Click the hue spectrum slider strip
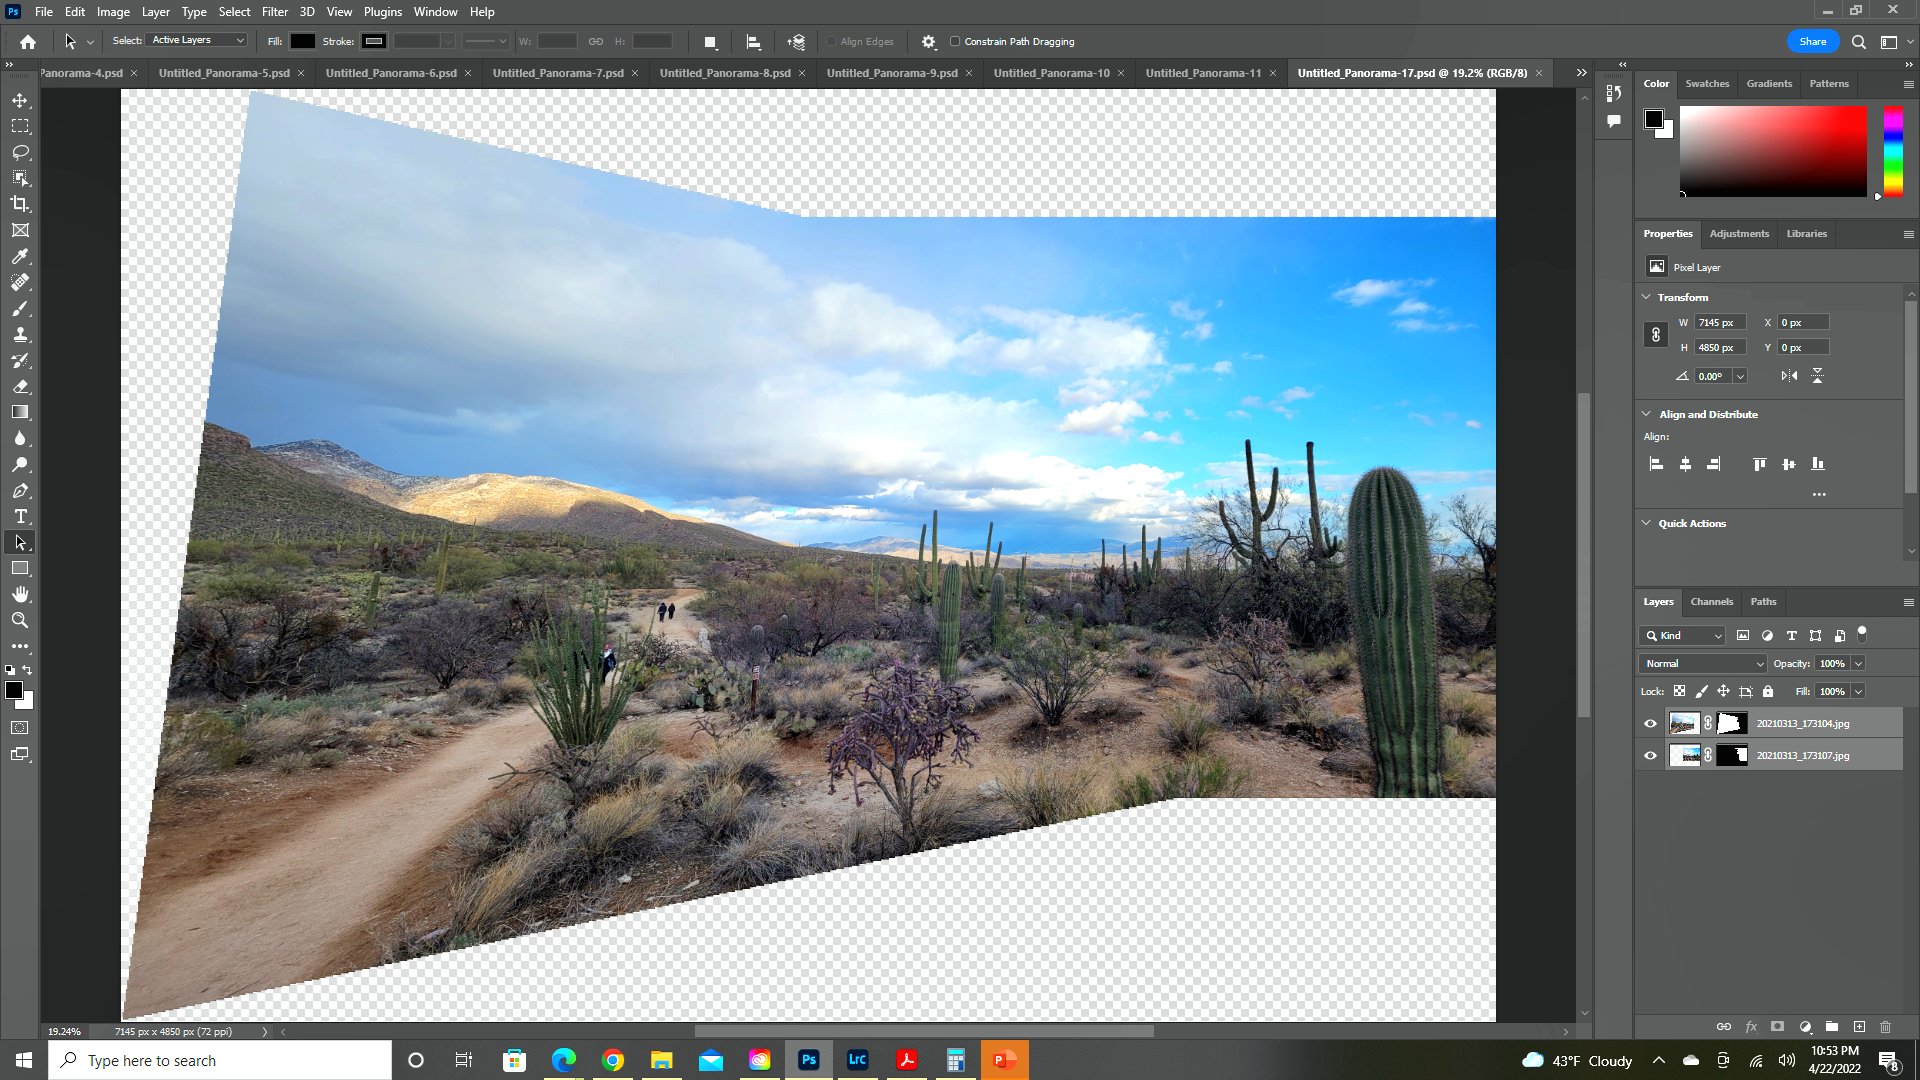 [1893, 150]
